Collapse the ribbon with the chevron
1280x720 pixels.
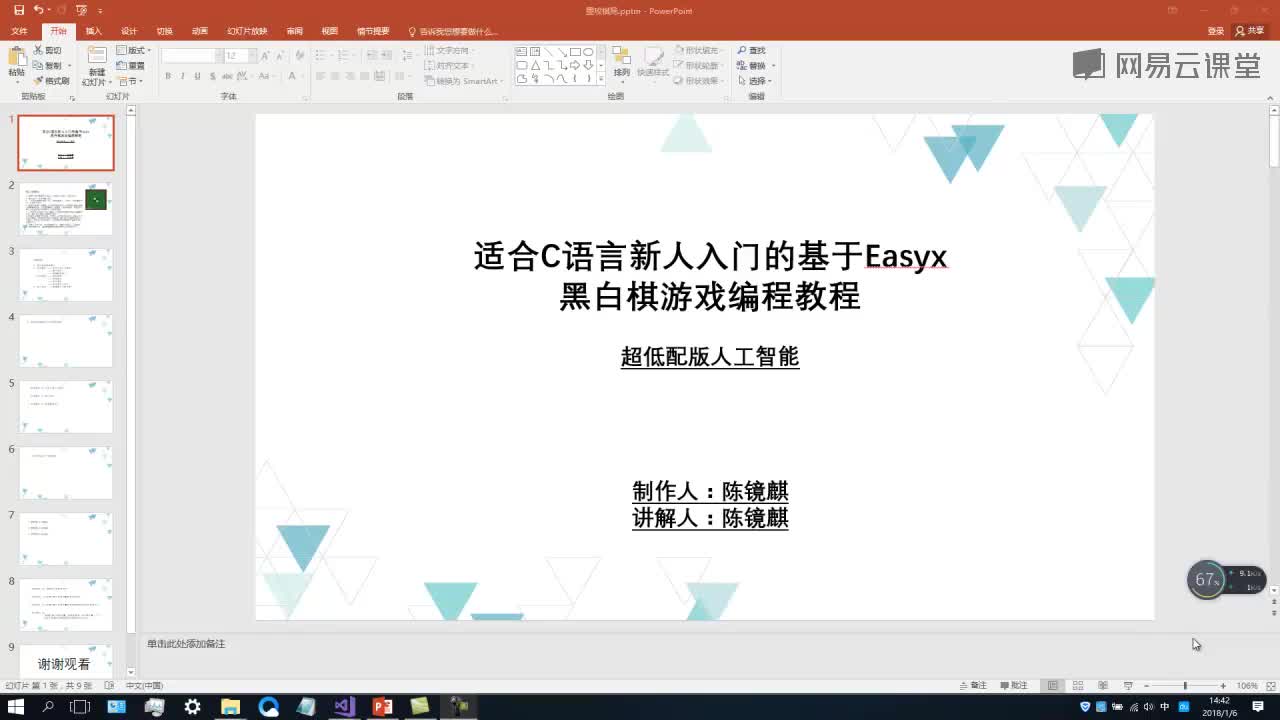[1268, 97]
